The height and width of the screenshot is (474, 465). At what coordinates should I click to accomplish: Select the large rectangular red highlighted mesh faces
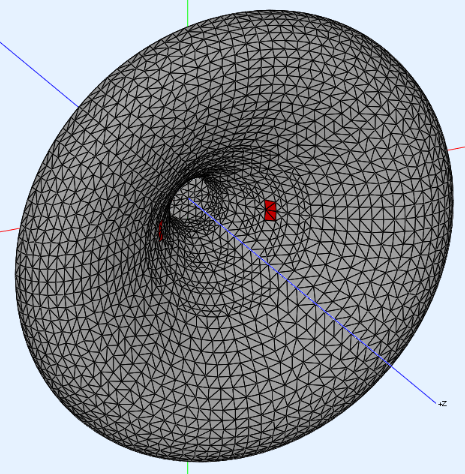(271, 210)
